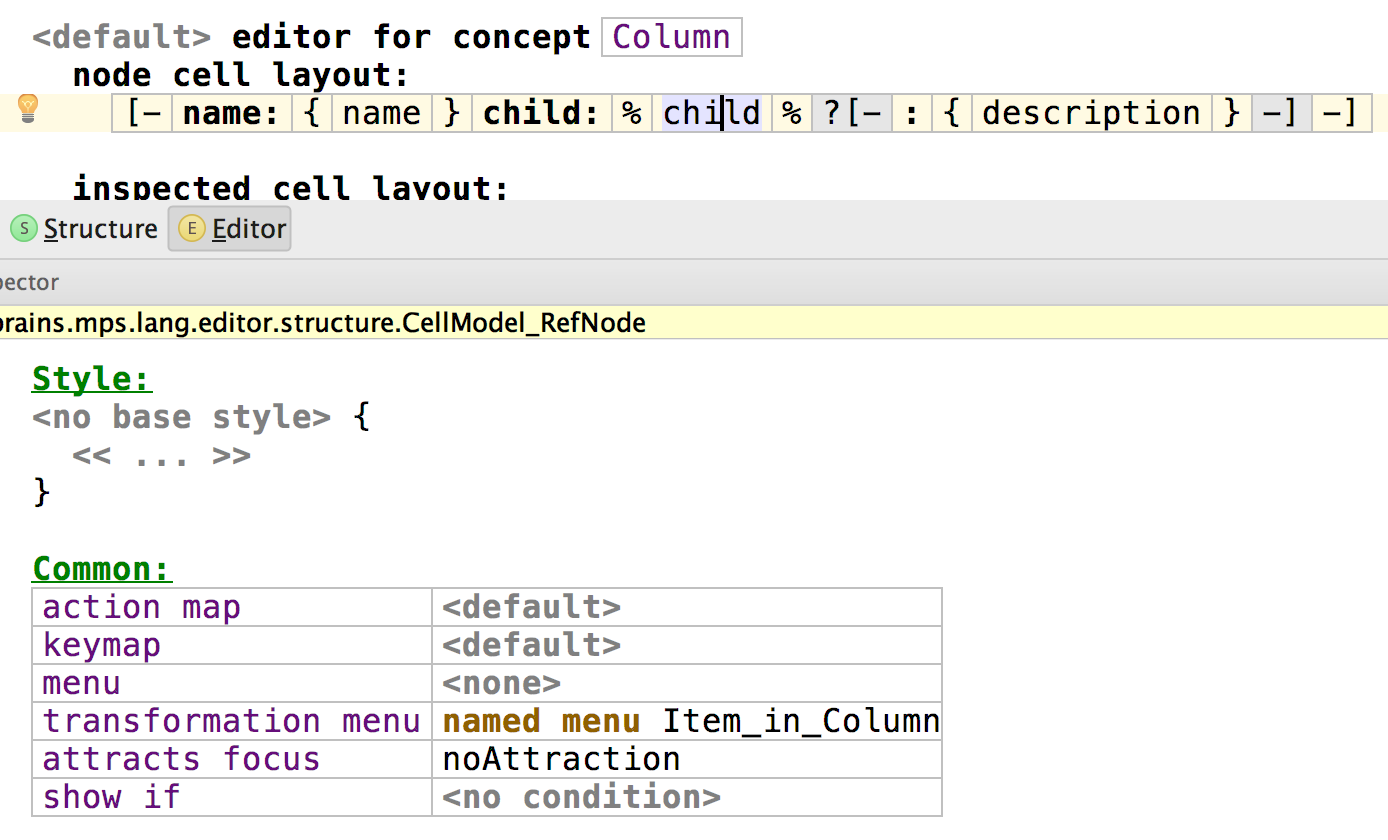This screenshot has height=840, width=1388.
Task: Select the description property cell
Action: point(1091,113)
